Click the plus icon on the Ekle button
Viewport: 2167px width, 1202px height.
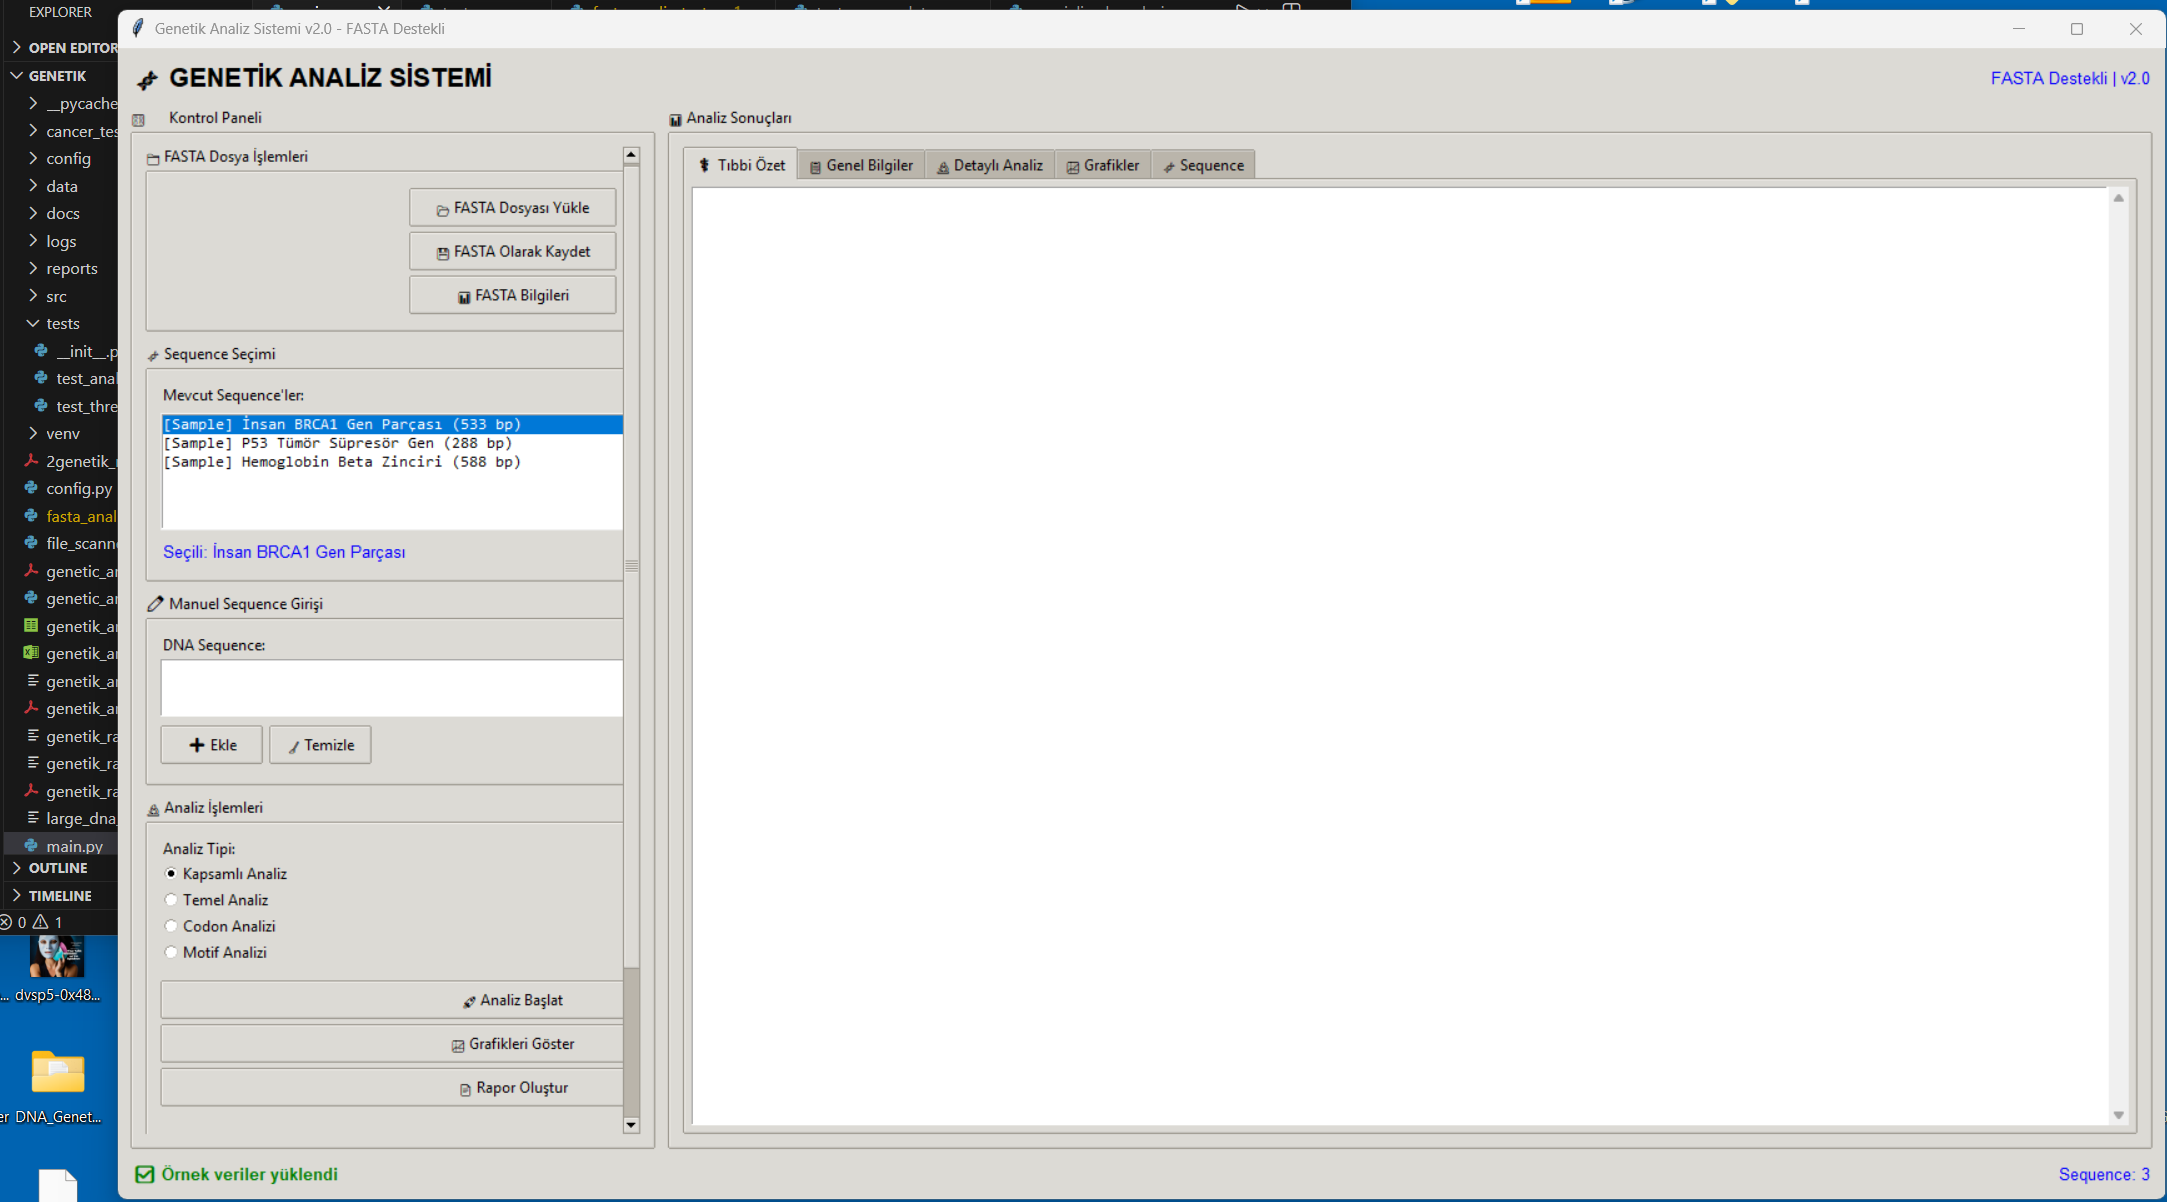(197, 745)
